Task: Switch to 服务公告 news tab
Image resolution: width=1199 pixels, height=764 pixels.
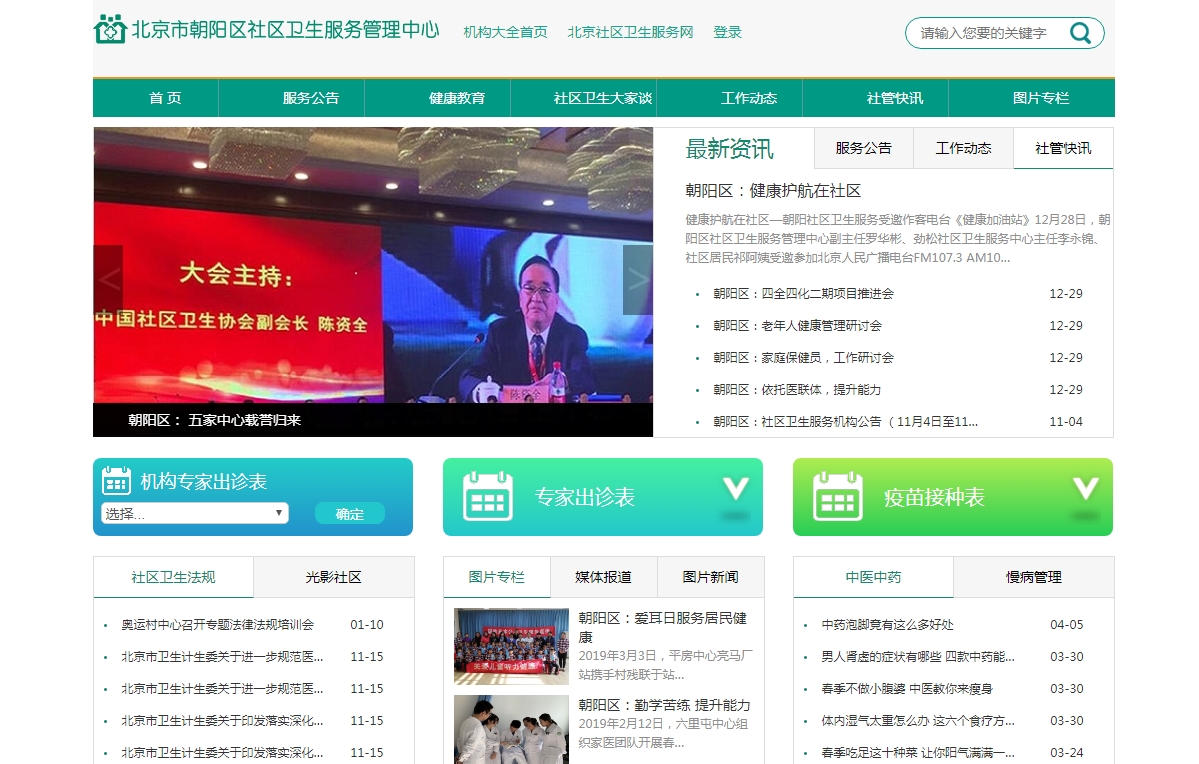Action: click(863, 148)
